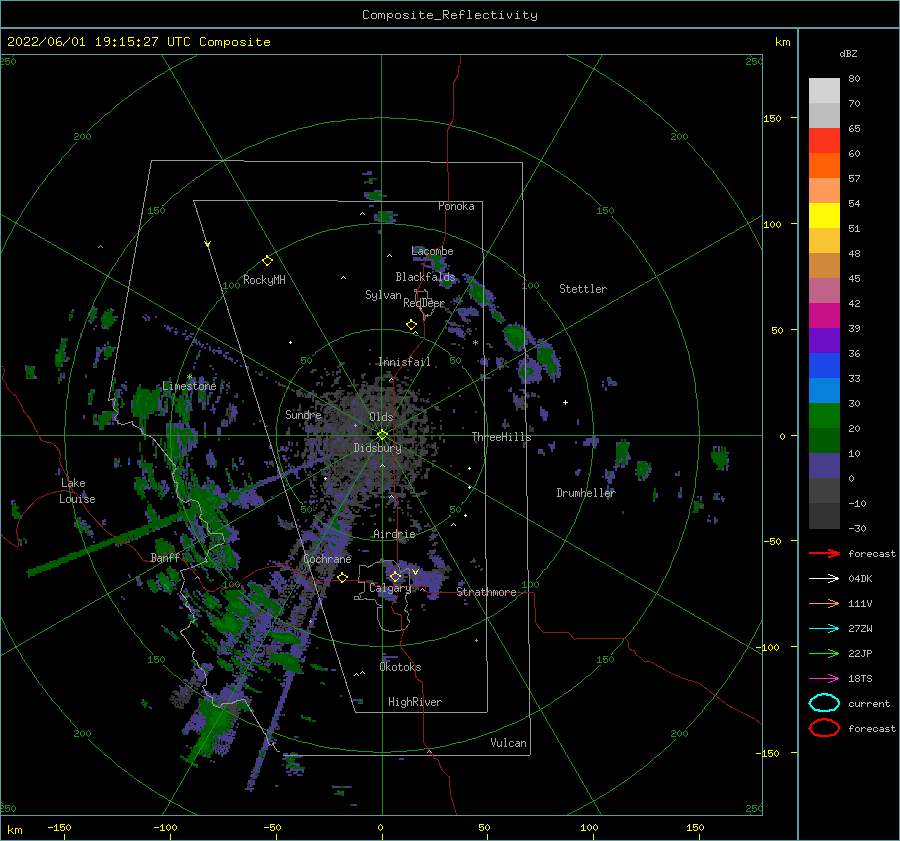This screenshot has height=841, width=900.
Task: Click the RockyMH label
Action: (264, 280)
